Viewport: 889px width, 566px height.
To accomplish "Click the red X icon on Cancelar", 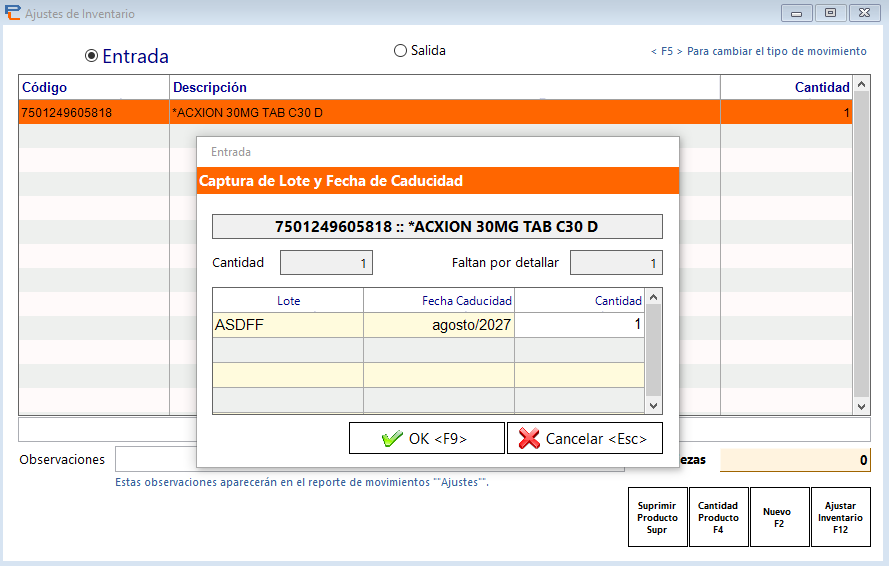I will (529, 438).
